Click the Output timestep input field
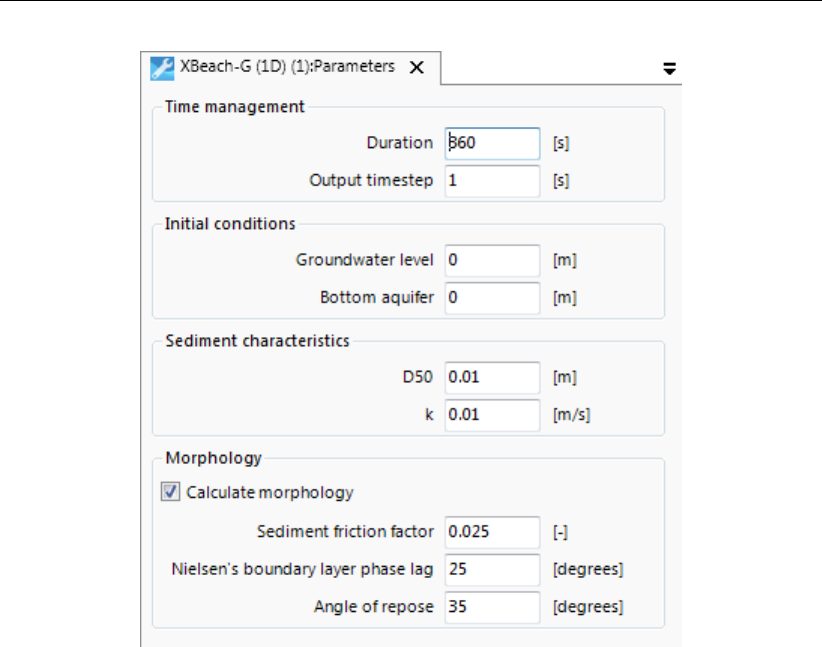 coord(492,181)
